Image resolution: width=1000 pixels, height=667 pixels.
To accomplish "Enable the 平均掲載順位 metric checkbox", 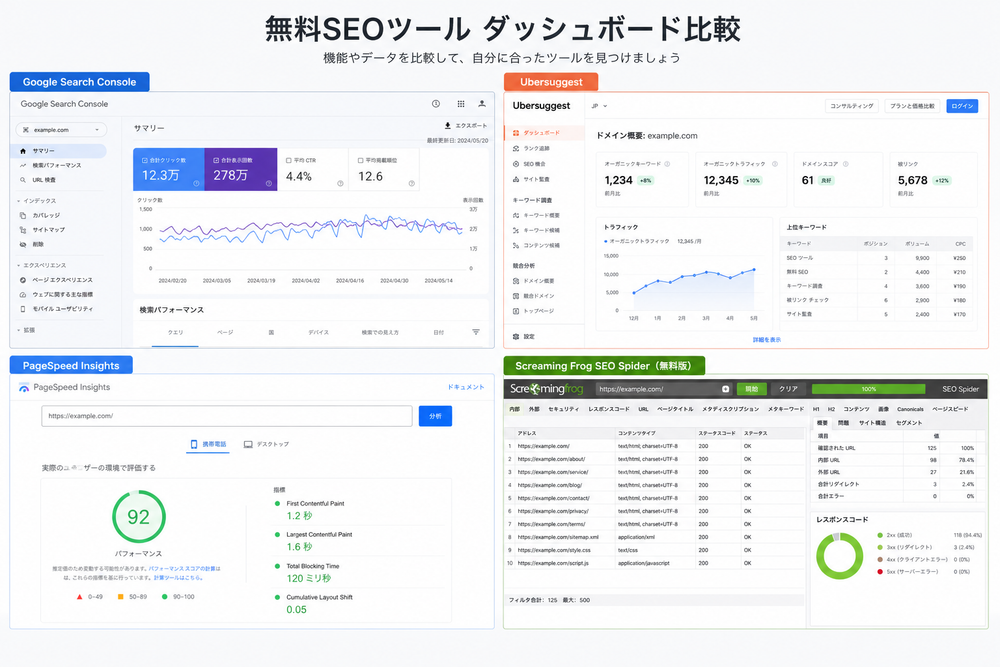I will click(x=360, y=161).
